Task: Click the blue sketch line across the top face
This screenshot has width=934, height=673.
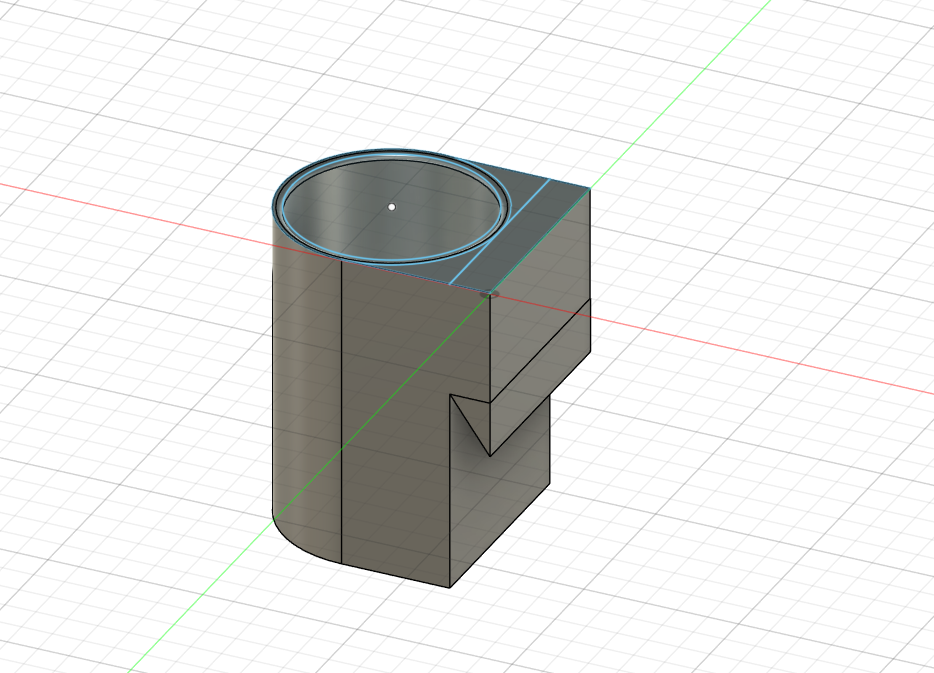Action: pos(499,232)
